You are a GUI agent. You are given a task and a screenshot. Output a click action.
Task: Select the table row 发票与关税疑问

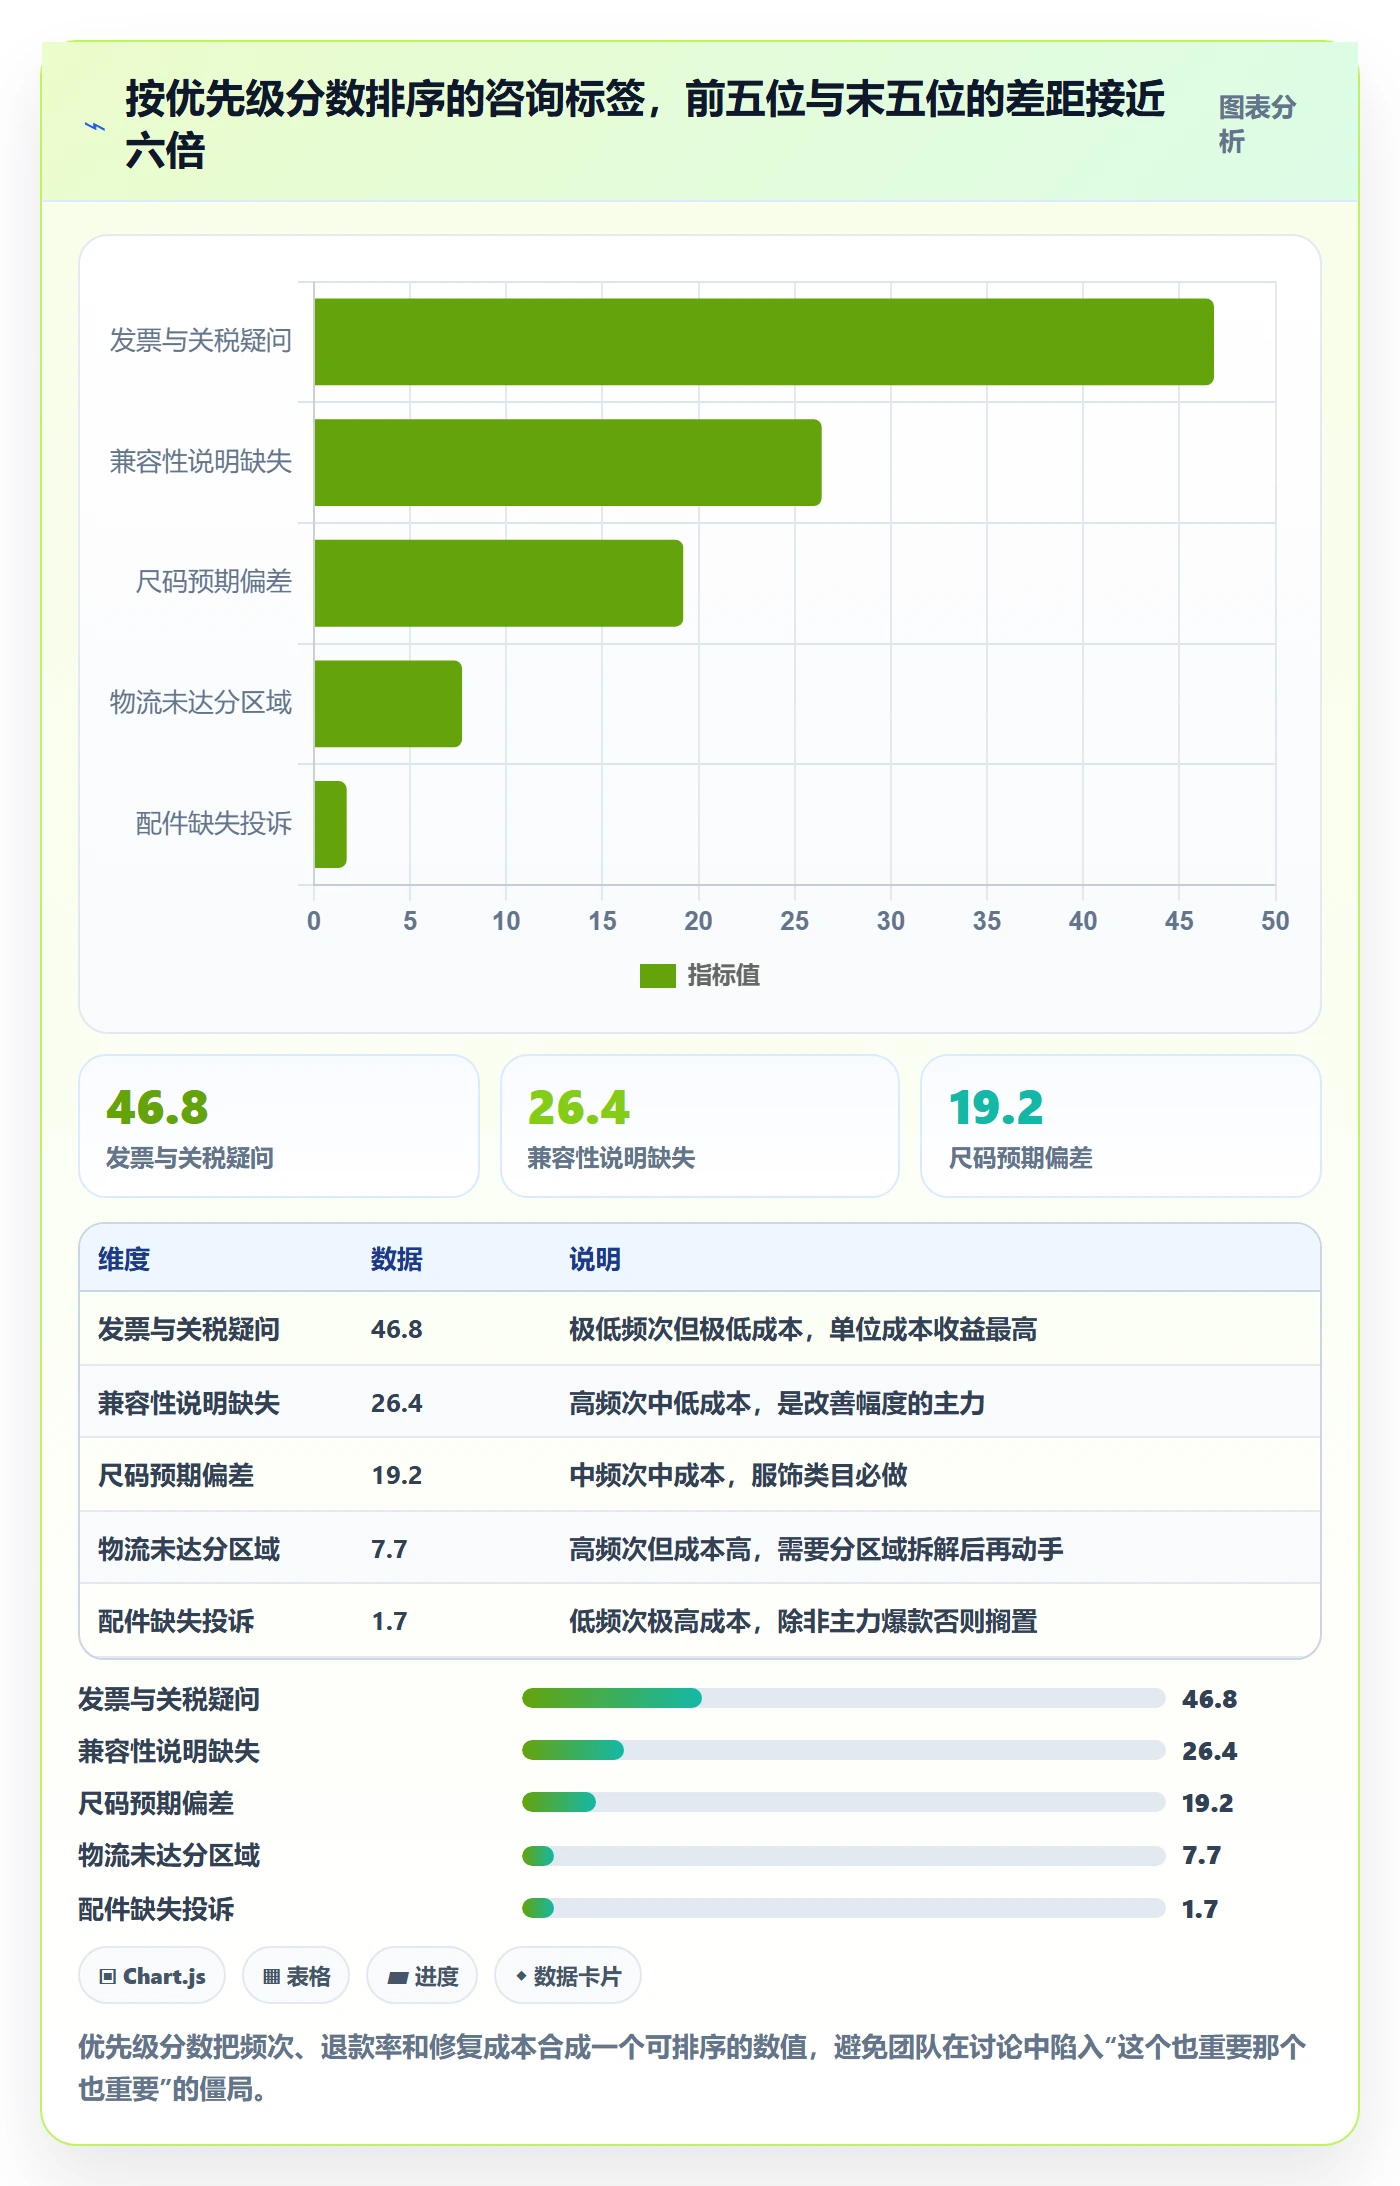point(700,1329)
